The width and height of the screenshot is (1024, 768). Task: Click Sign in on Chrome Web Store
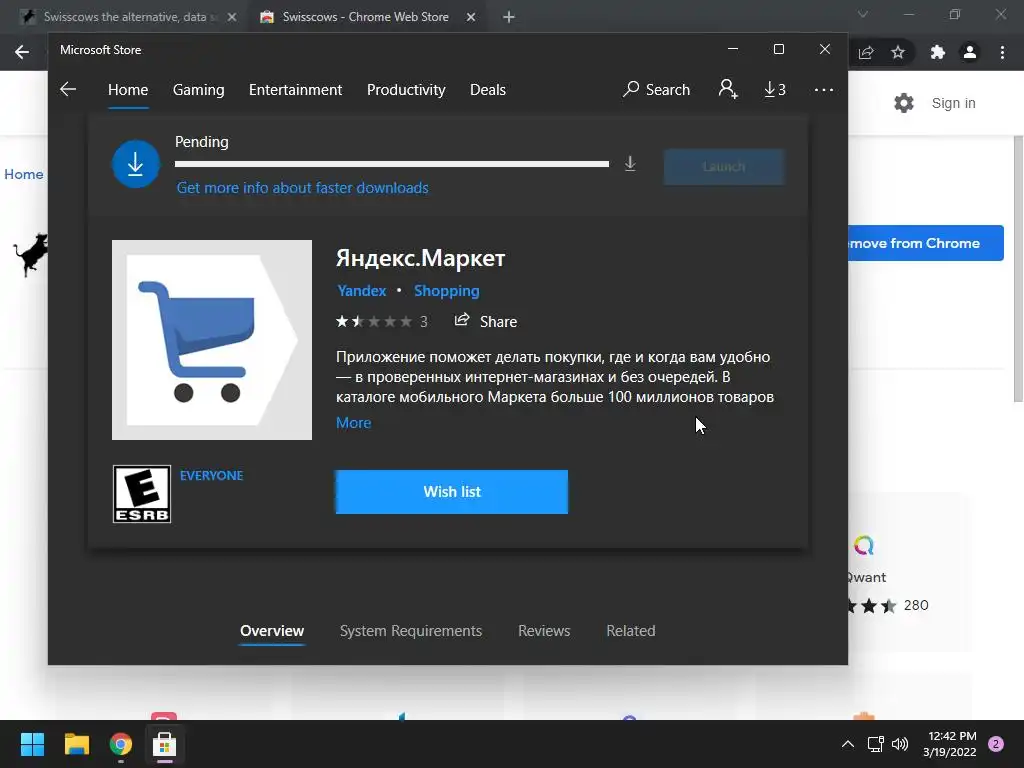953,103
